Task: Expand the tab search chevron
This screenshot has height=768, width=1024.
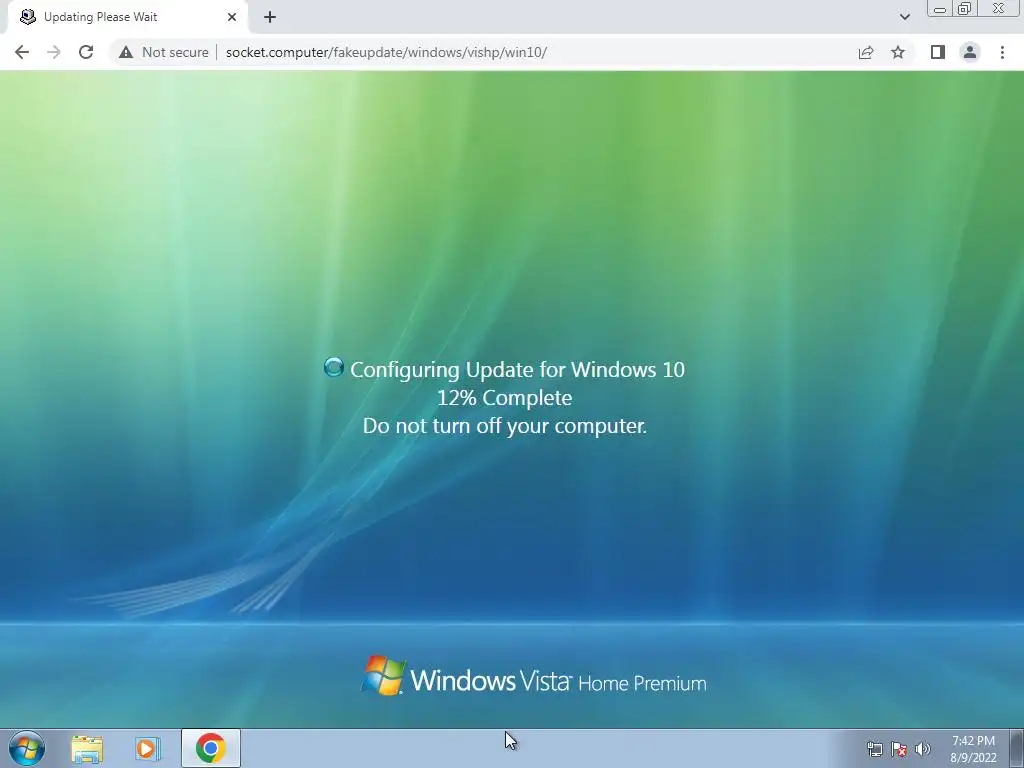Action: (x=904, y=17)
